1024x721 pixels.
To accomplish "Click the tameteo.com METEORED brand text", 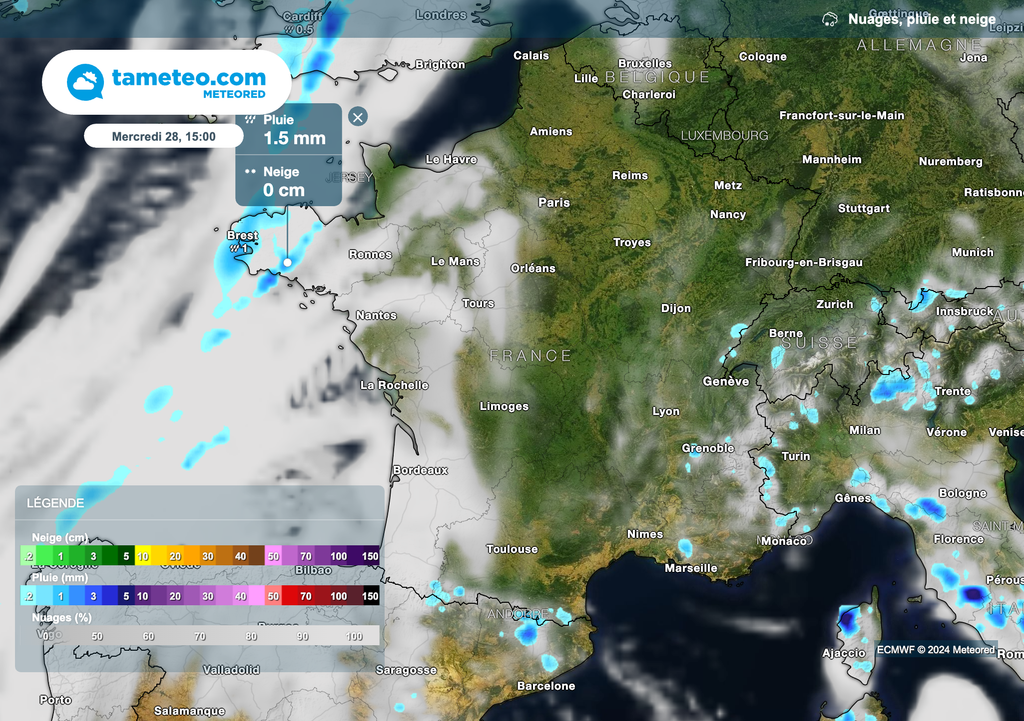I will pos(189,82).
